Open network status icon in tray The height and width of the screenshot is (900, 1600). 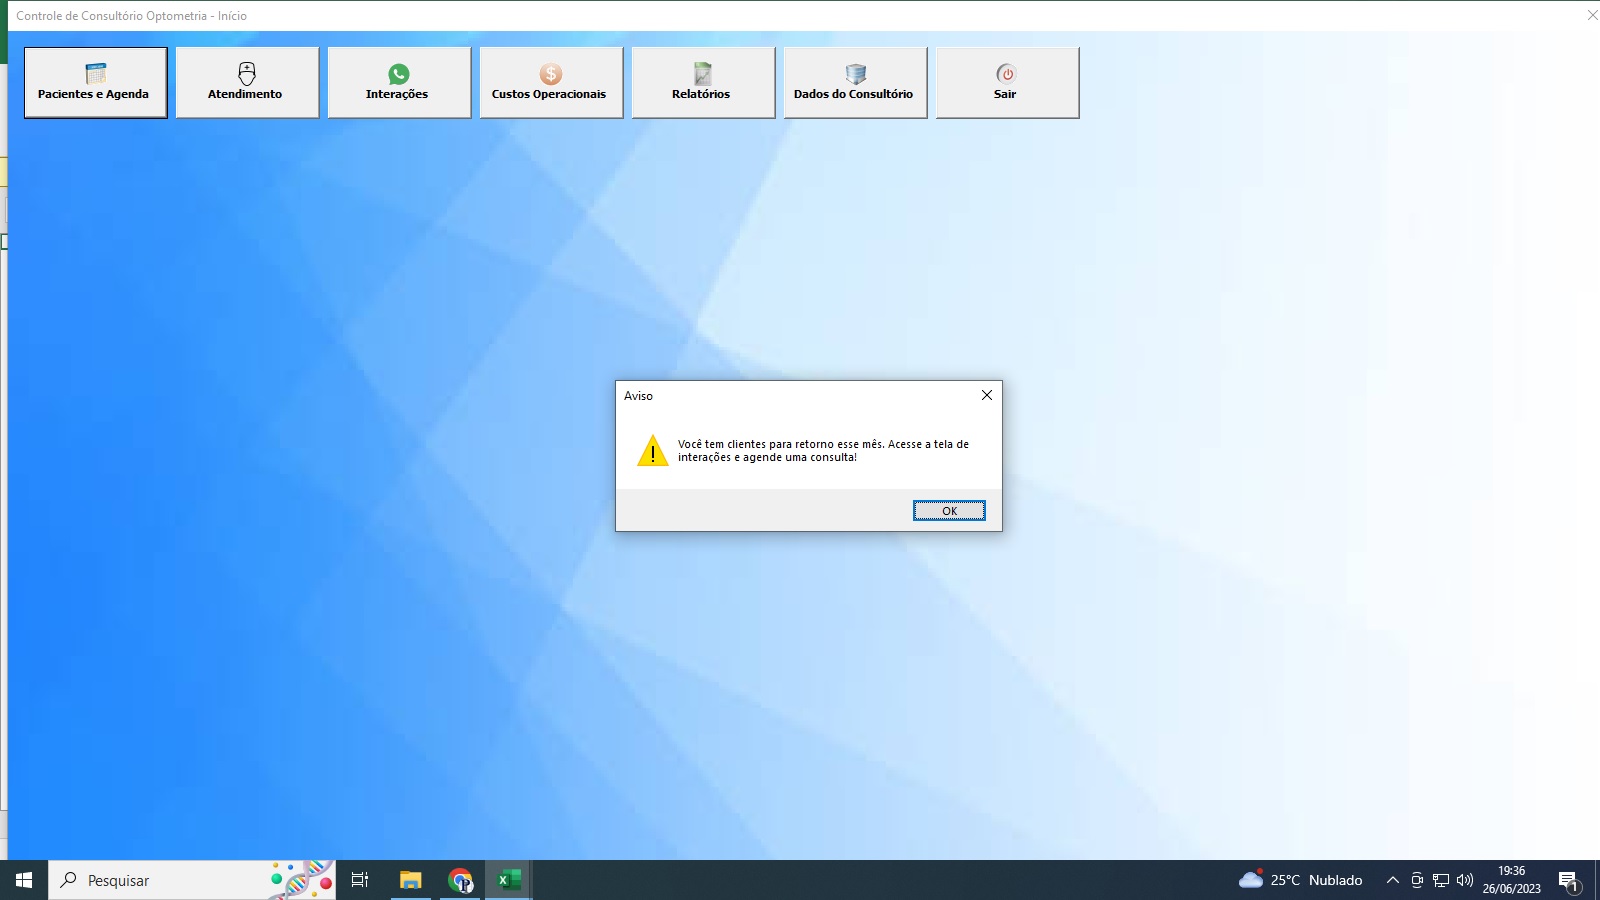pyautogui.click(x=1441, y=880)
